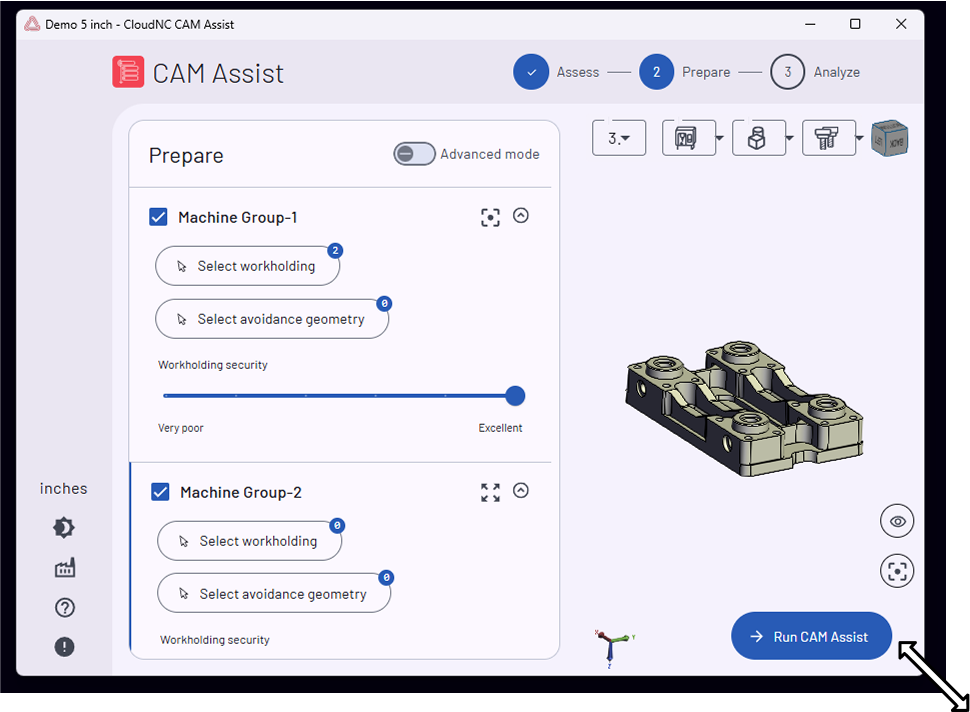Image resolution: width=970 pixels, height=712 pixels.
Task: Open dropdown arrow next to stock icon
Action: (789, 138)
